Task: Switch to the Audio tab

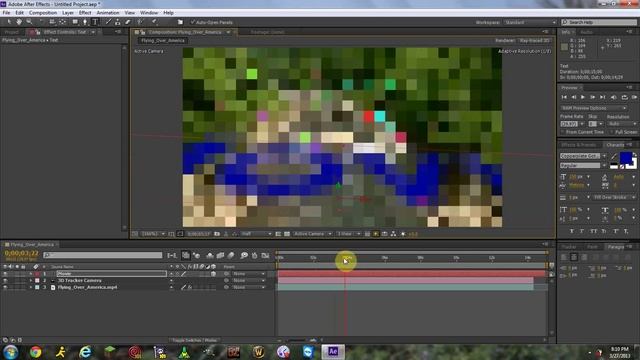Action: click(587, 32)
